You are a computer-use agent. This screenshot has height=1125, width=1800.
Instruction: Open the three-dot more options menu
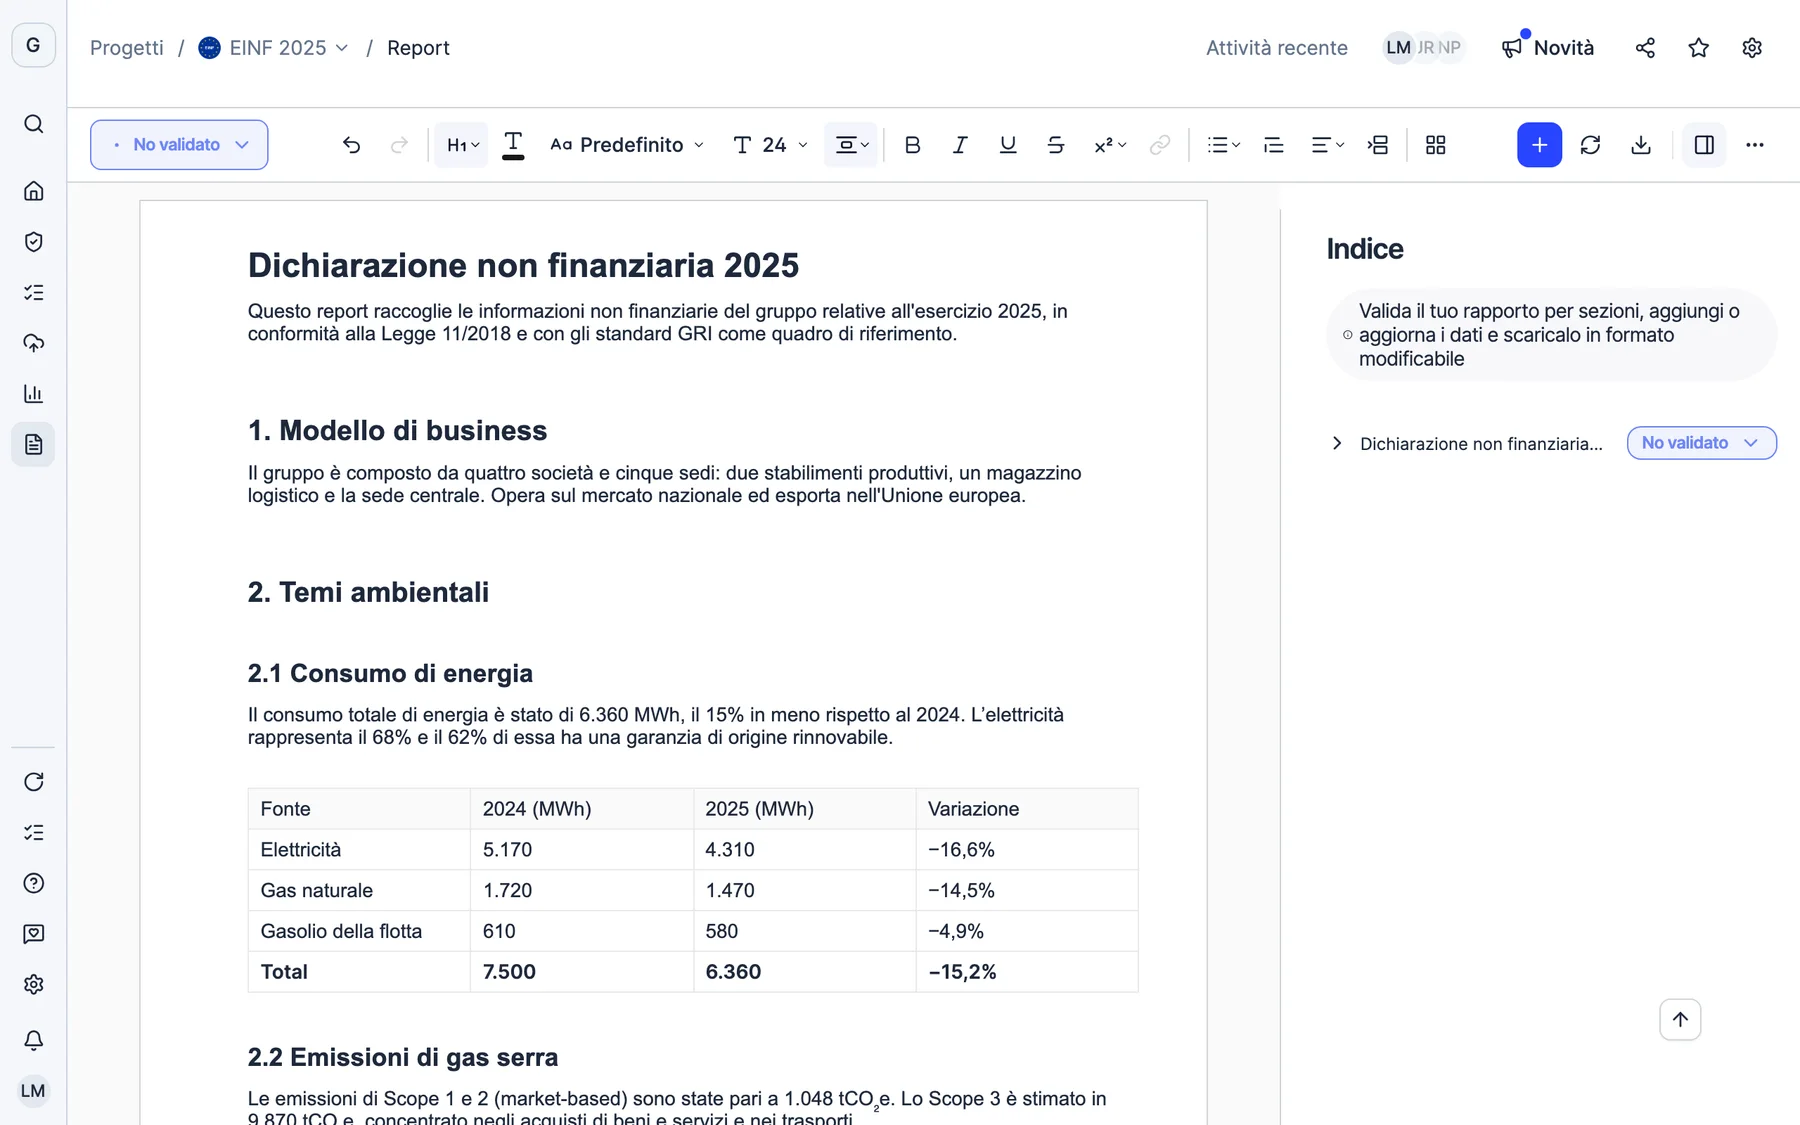[x=1755, y=145]
